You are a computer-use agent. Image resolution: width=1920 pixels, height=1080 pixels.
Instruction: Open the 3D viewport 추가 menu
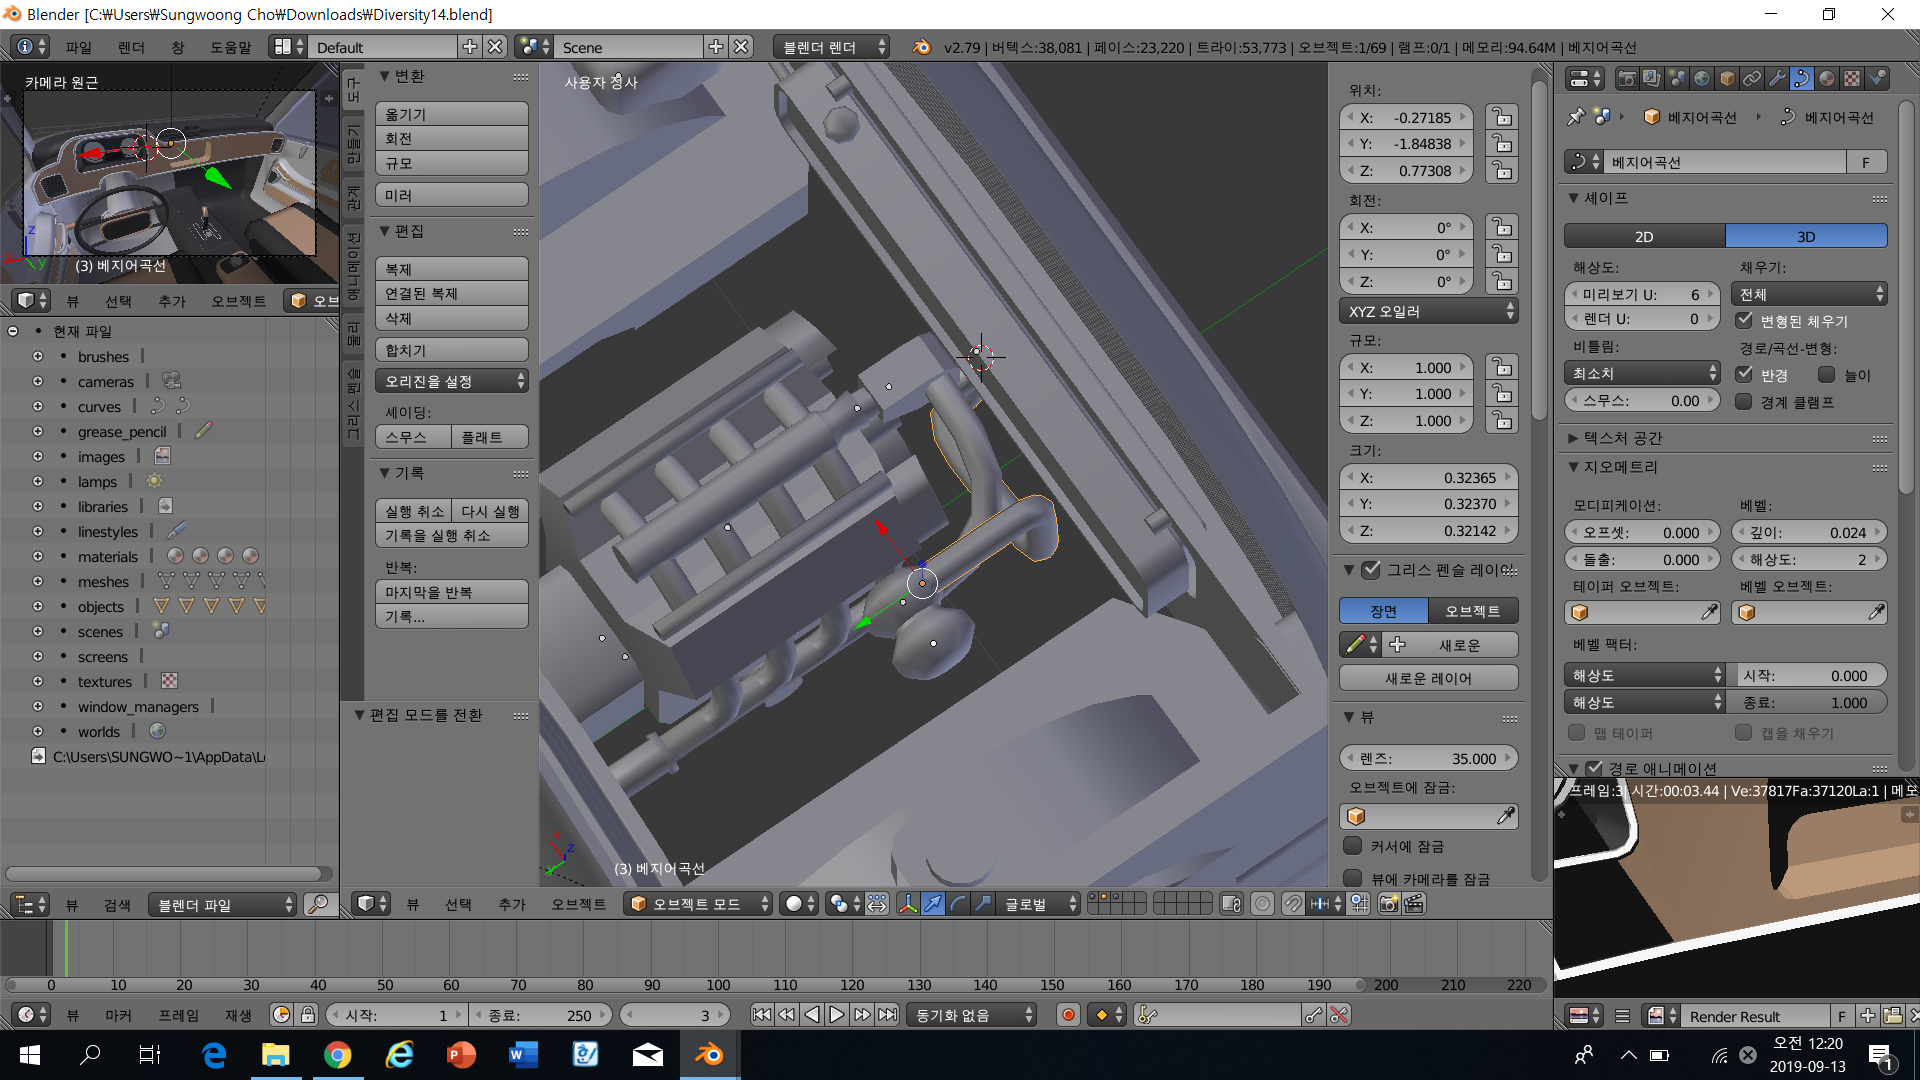pos(512,904)
